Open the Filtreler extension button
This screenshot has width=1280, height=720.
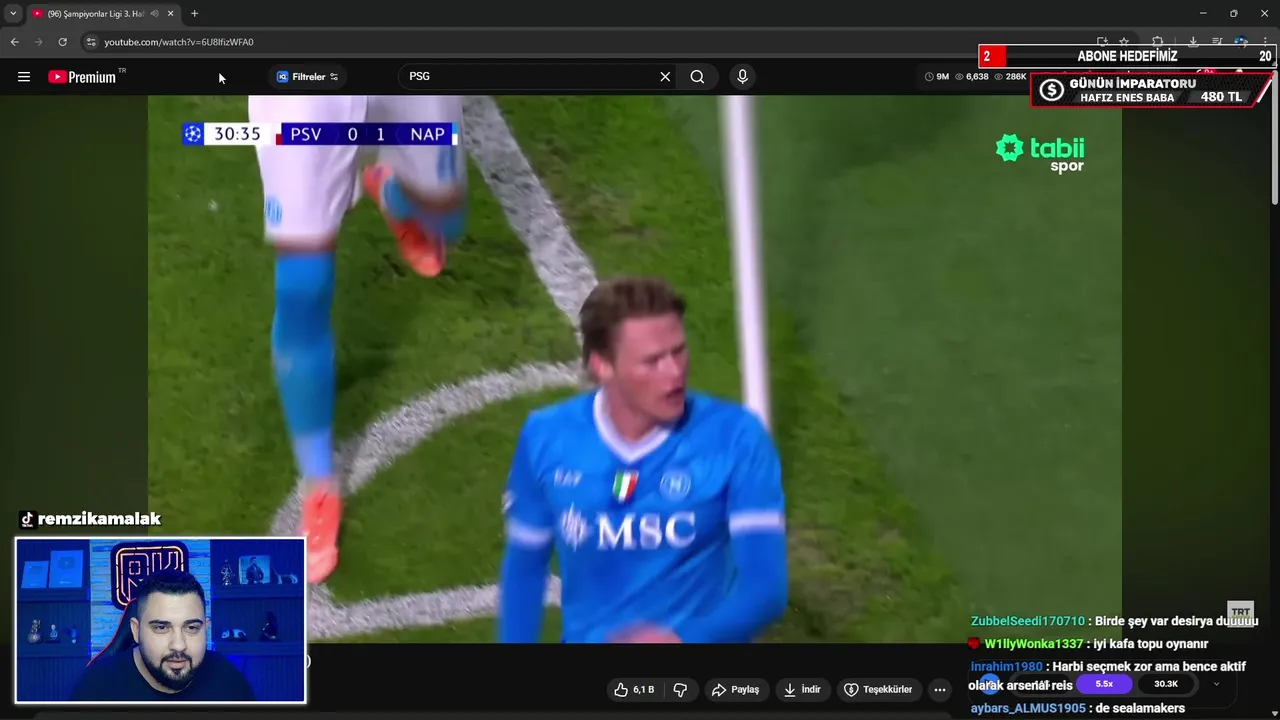pyautogui.click(x=308, y=77)
